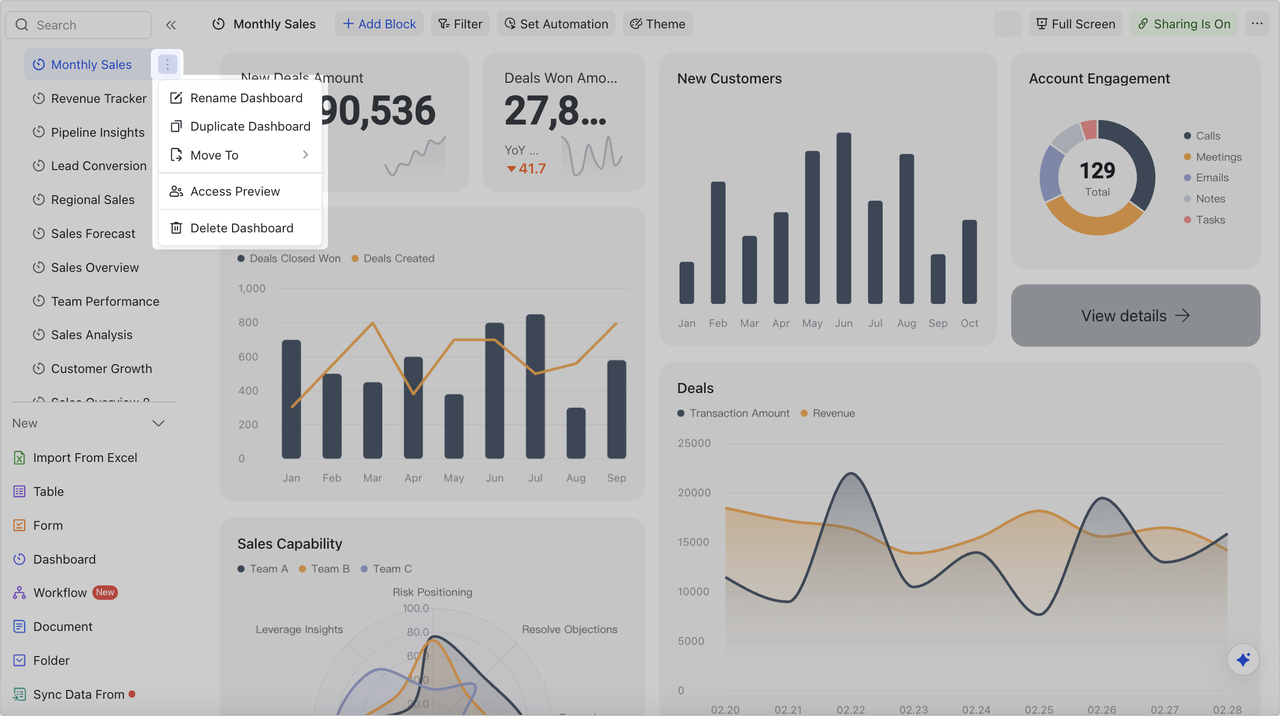Click the Sync Data From icon
This screenshot has height=716, width=1280.
pyautogui.click(x=19, y=694)
